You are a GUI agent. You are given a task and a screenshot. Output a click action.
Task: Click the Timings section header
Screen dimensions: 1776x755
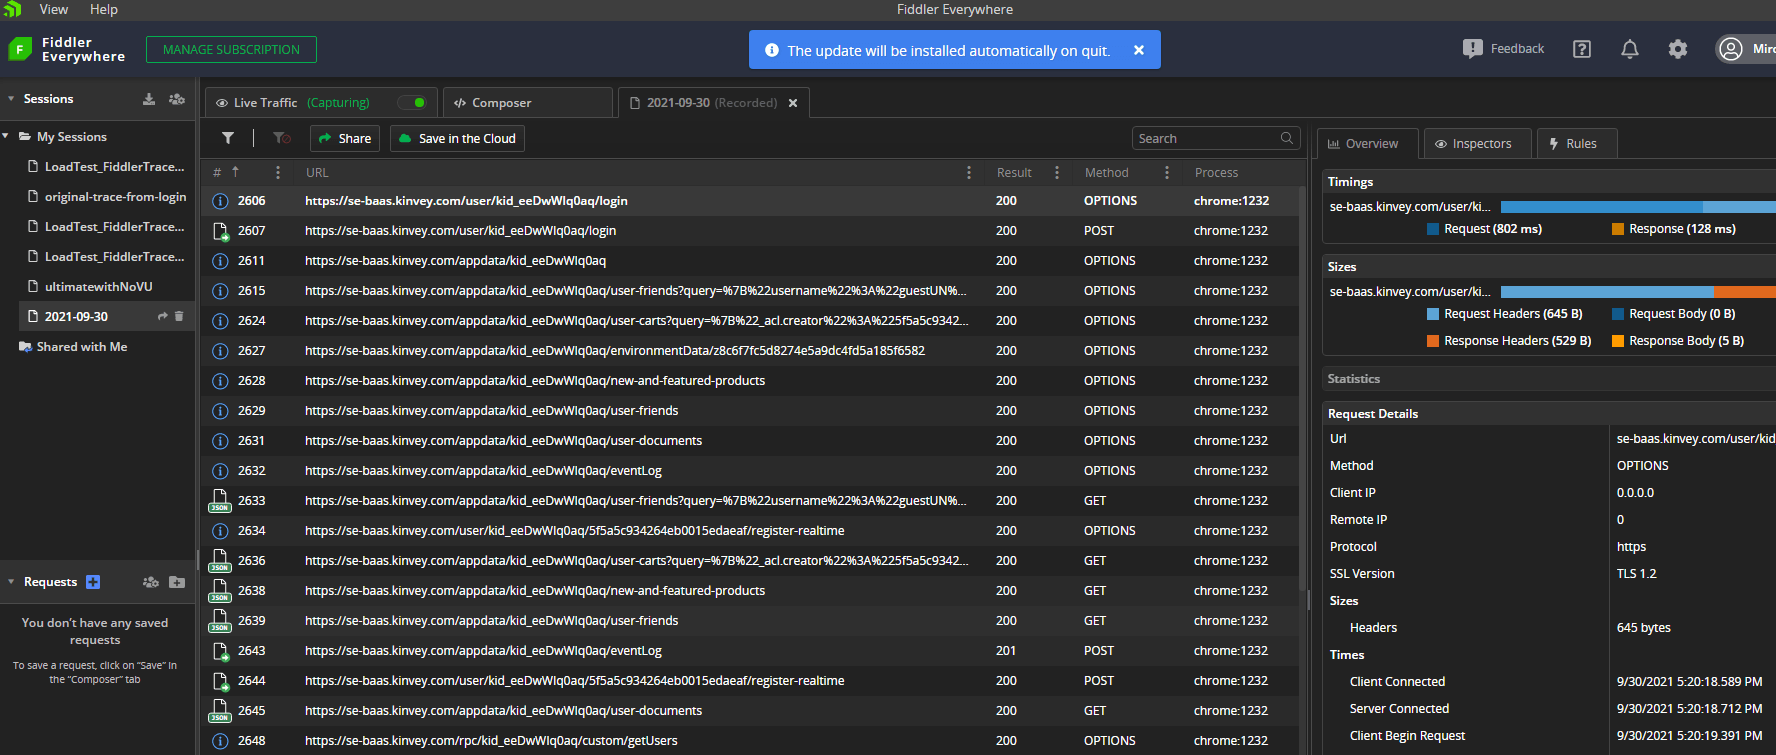pos(1548,182)
